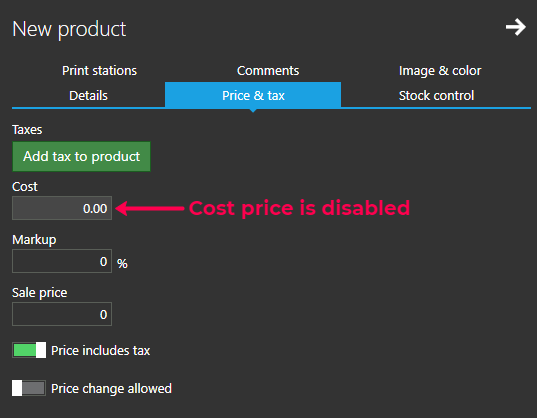The width and height of the screenshot is (537, 418).
Task: Click the Price includes tax label text
Action: tap(101, 351)
